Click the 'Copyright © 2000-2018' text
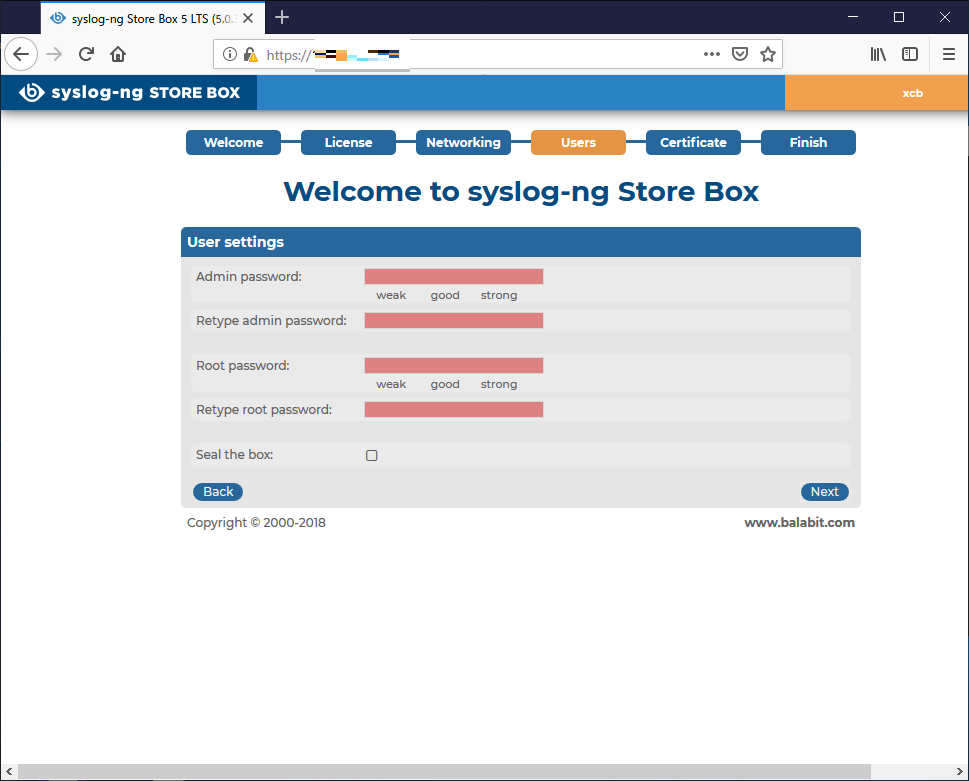Viewport: 969px width, 781px height. pyautogui.click(x=256, y=523)
